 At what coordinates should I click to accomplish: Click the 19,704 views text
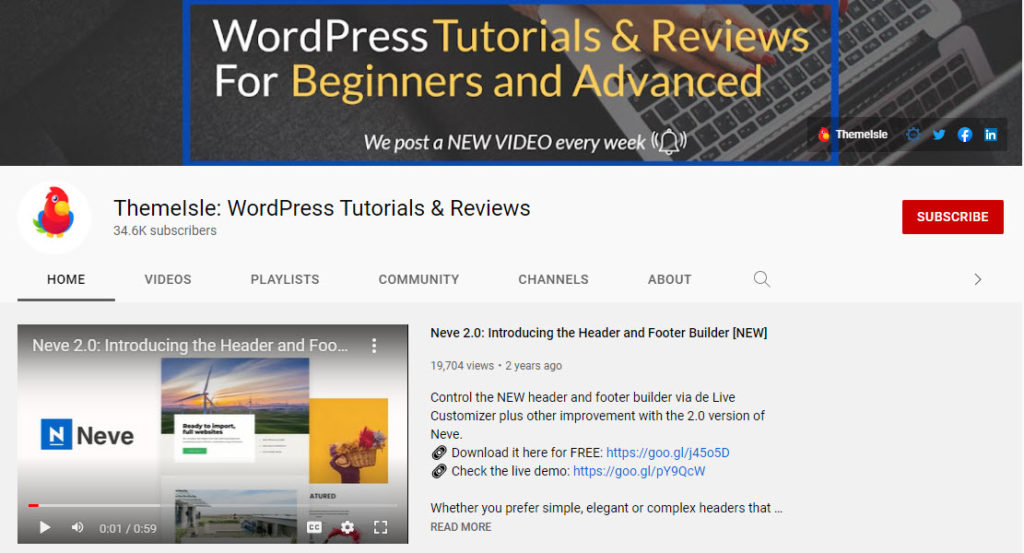[462, 366]
